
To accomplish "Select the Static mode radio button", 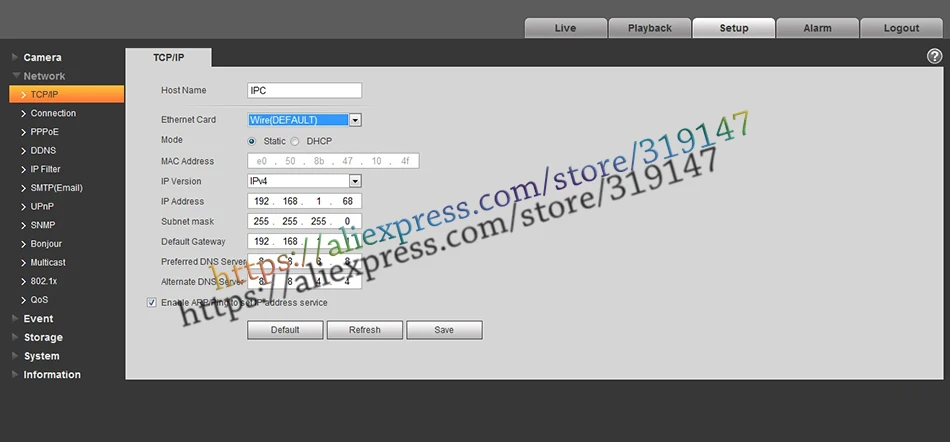I will tap(252, 141).
